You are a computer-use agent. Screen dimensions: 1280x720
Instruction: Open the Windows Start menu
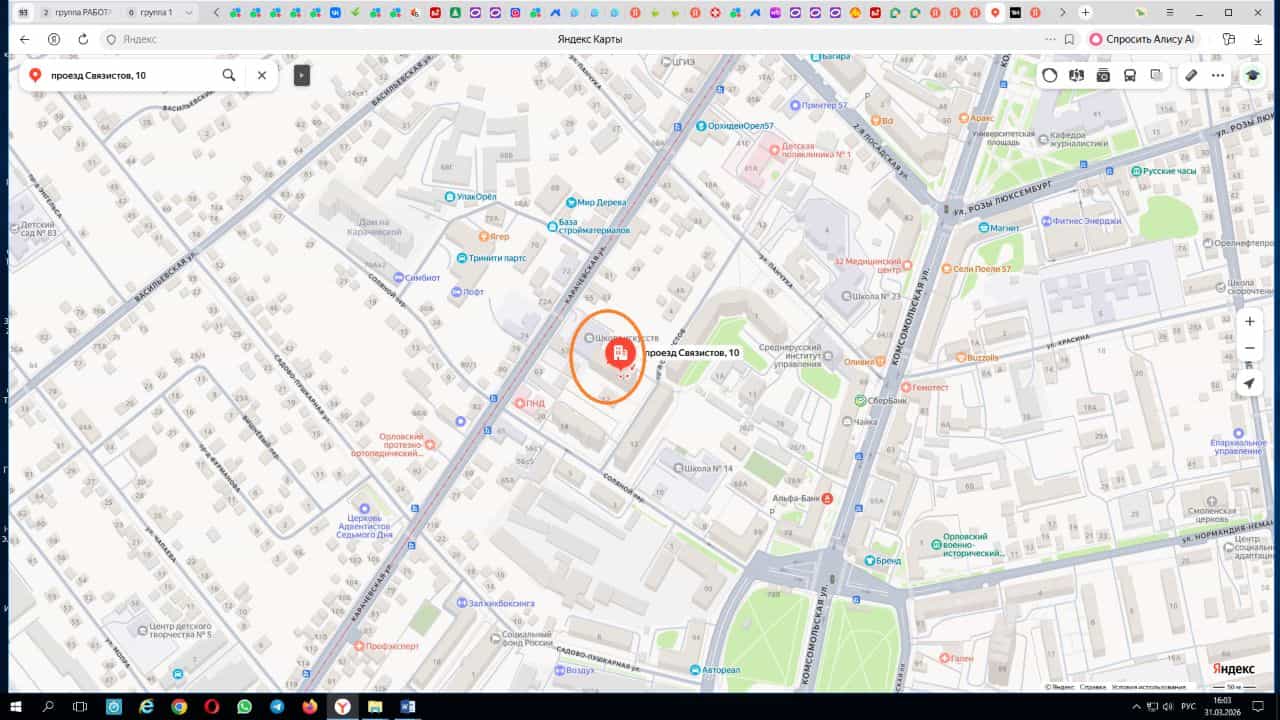(14, 706)
